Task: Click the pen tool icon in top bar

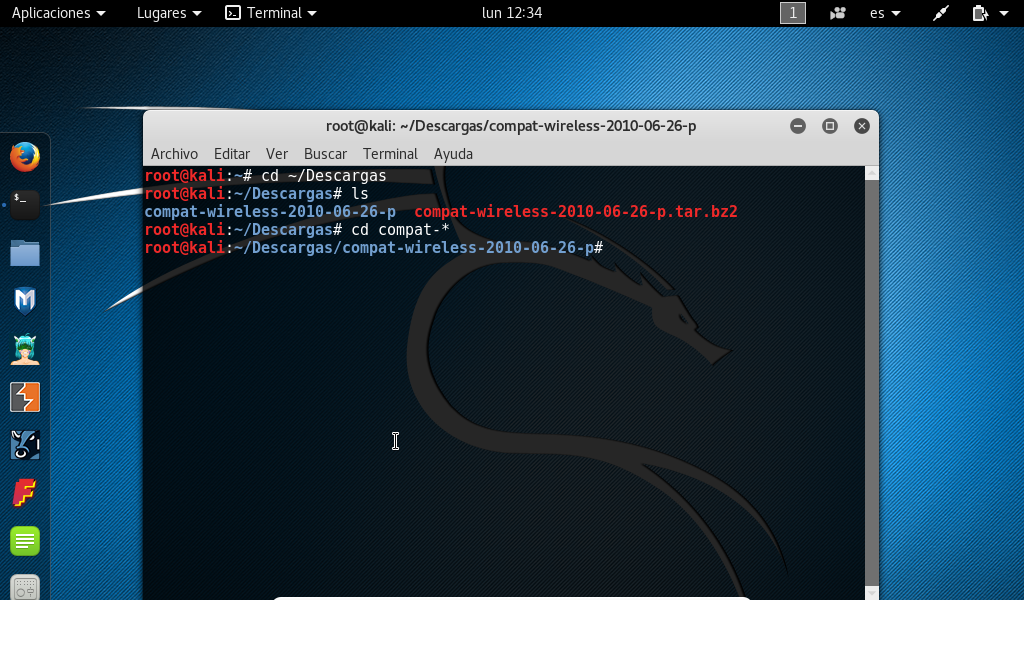Action: point(940,13)
